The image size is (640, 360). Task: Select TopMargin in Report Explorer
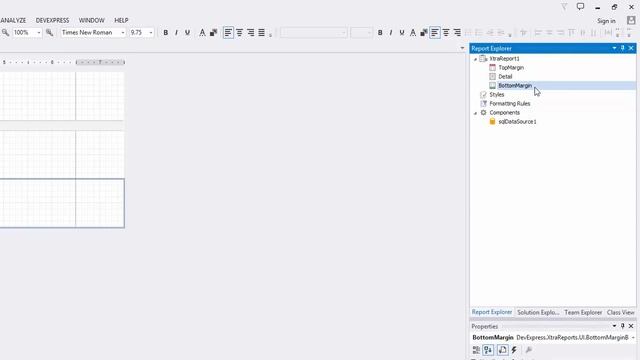point(511,68)
